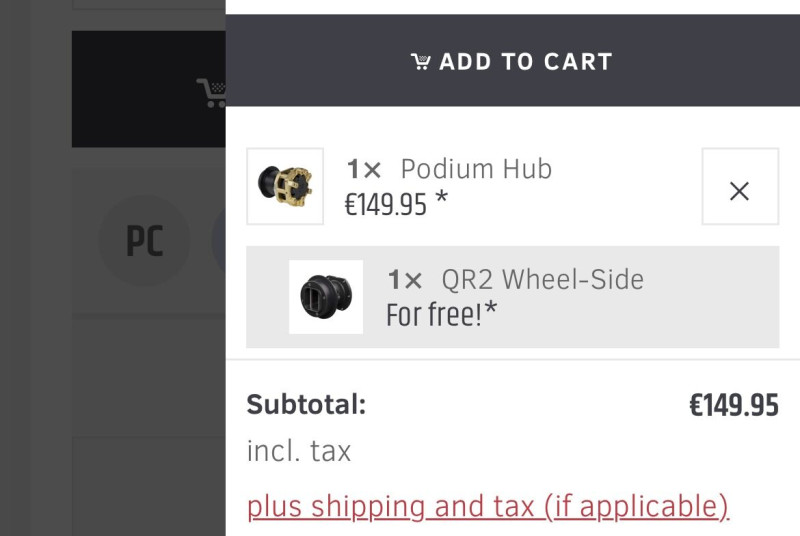
Task: Open the plus shipping and tax link
Action: 488,506
